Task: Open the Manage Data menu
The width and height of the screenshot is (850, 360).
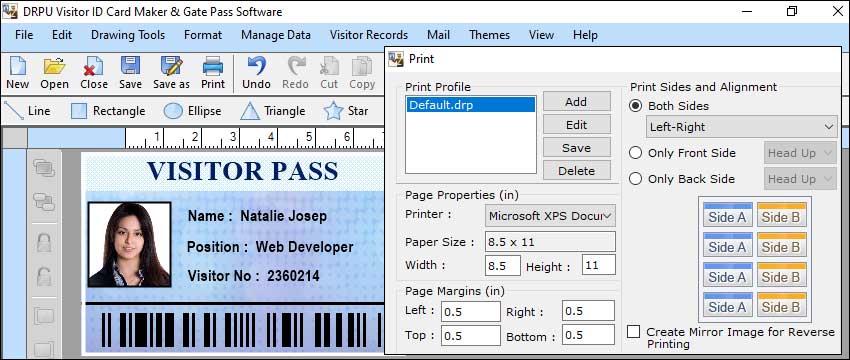Action: tap(276, 35)
